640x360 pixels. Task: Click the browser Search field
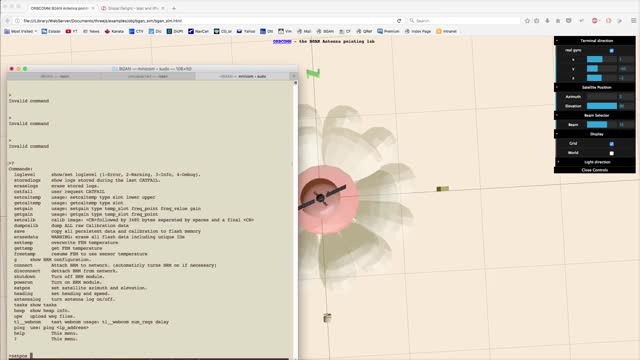coord(465,21)
